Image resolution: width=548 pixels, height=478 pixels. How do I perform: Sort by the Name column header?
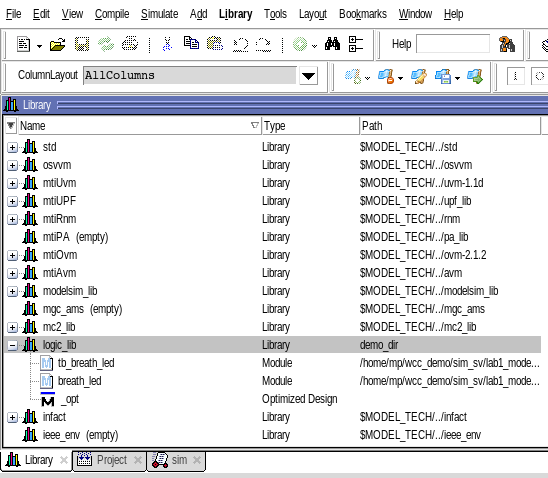click(140, 126)
